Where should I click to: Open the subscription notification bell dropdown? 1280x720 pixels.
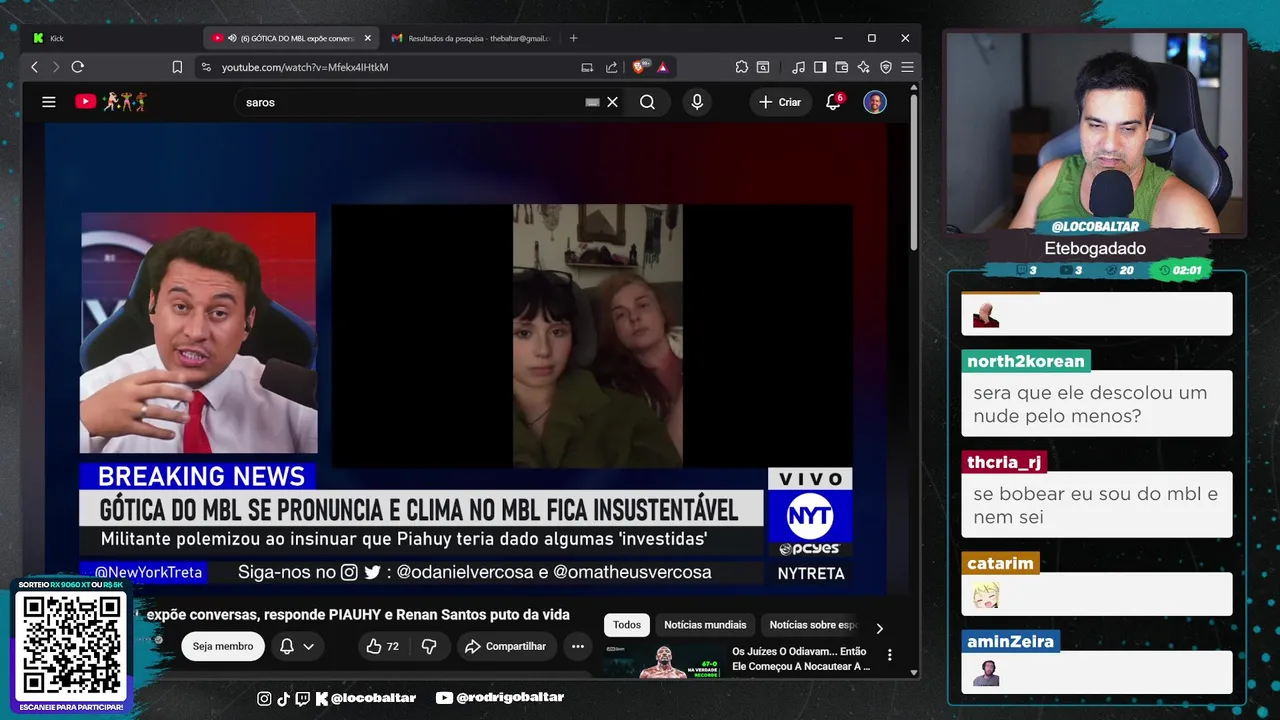pyautogui.click(x=298, y=646)
